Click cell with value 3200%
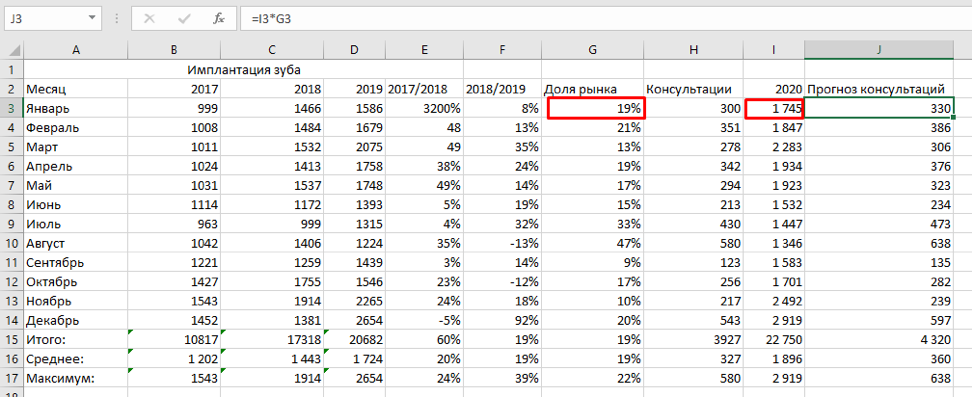The image size is (972, 397). [424, 109]
